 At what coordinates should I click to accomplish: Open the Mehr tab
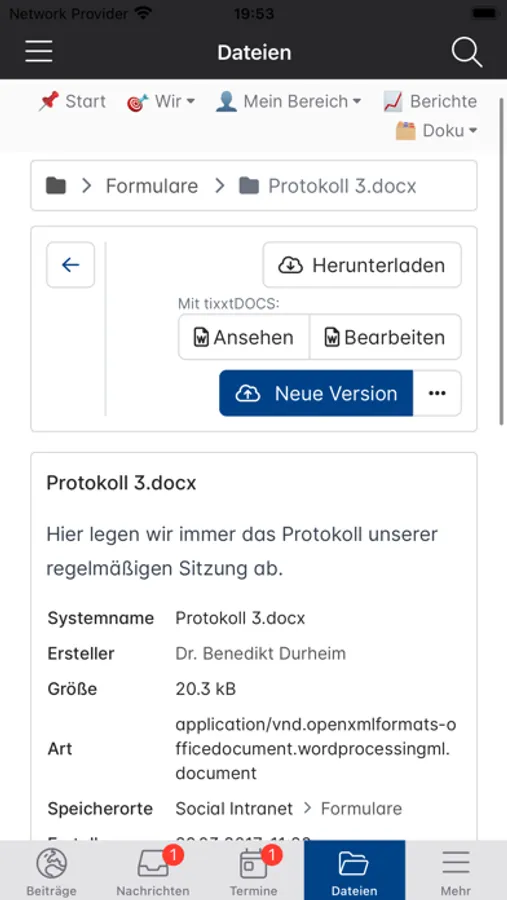click(455, 870)
